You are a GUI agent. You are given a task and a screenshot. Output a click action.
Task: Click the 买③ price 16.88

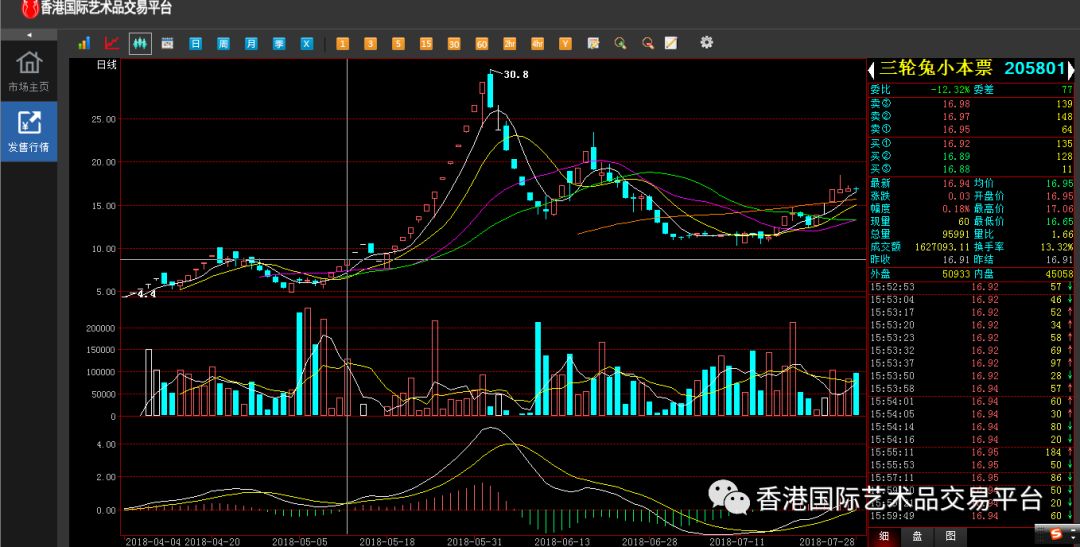(x=956, y=169)
